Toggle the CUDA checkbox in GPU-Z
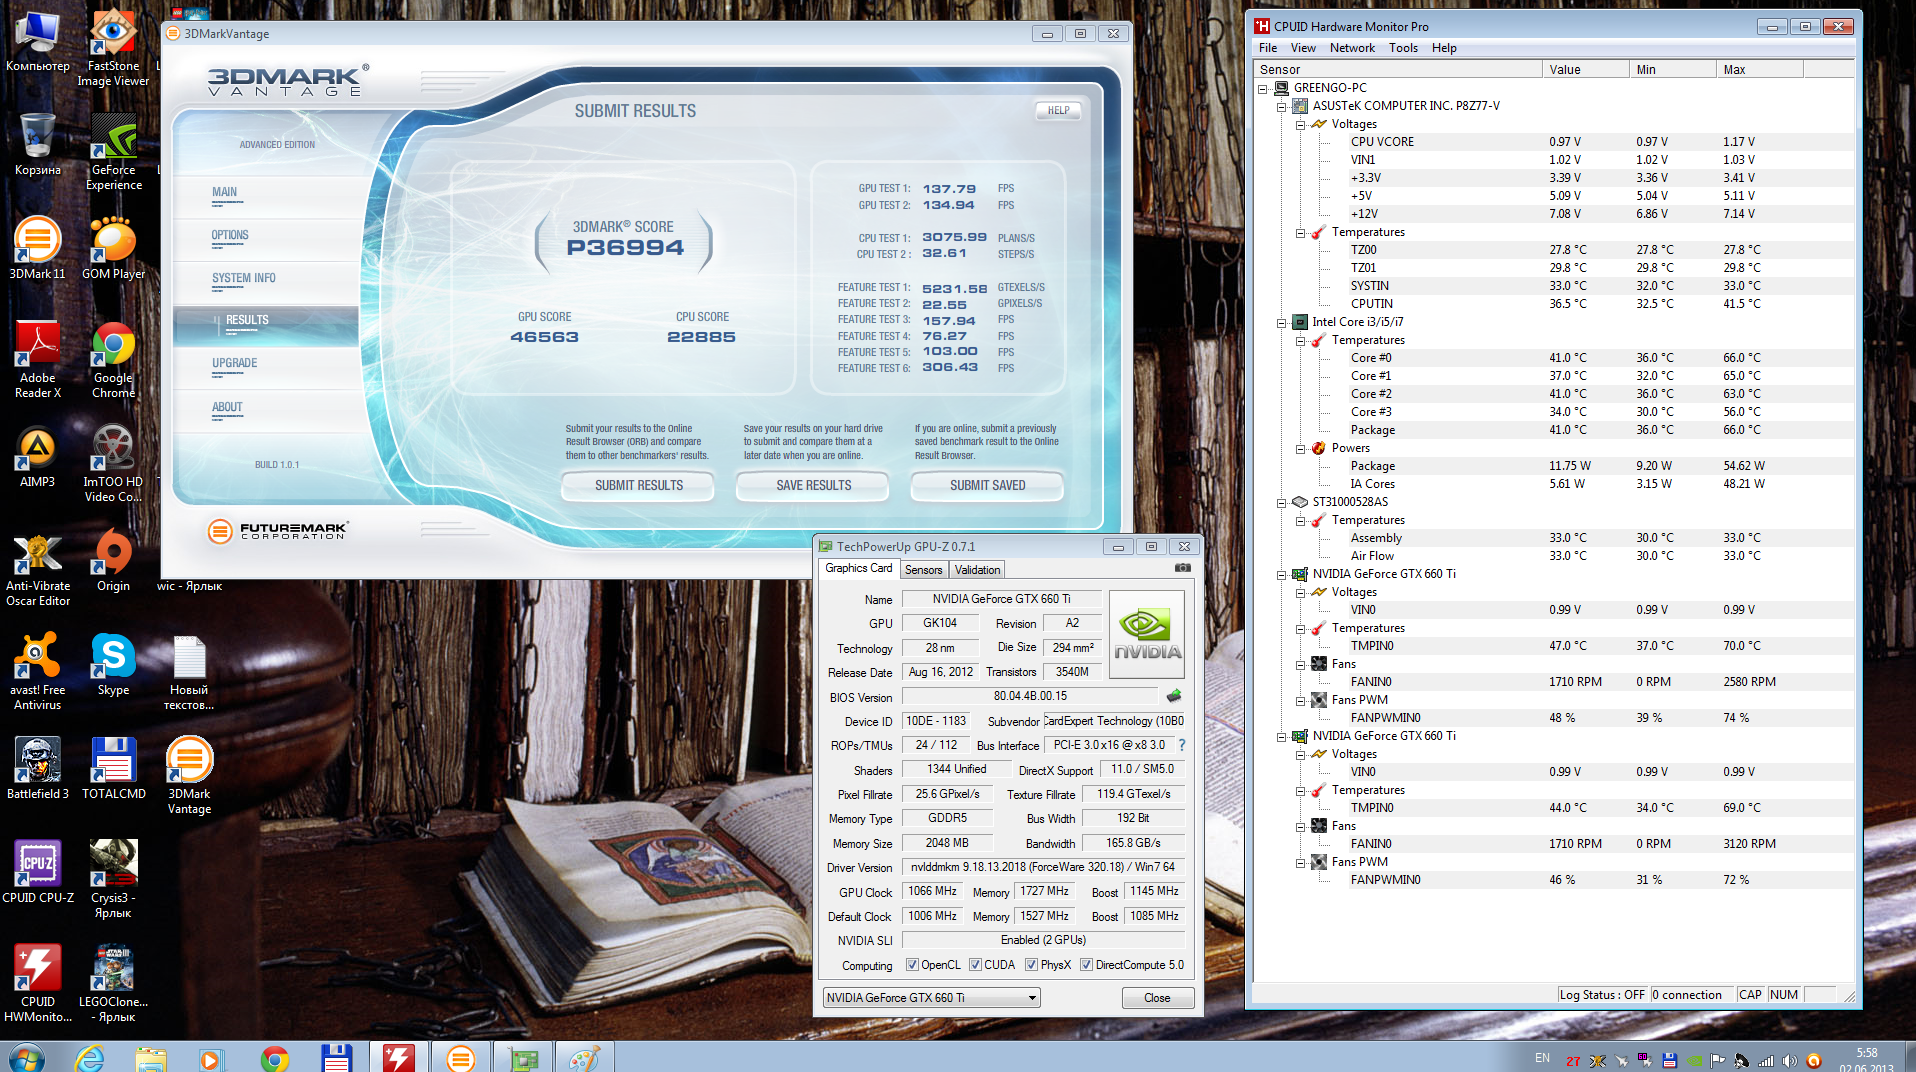1916x1072 pixels. [975, 965]
